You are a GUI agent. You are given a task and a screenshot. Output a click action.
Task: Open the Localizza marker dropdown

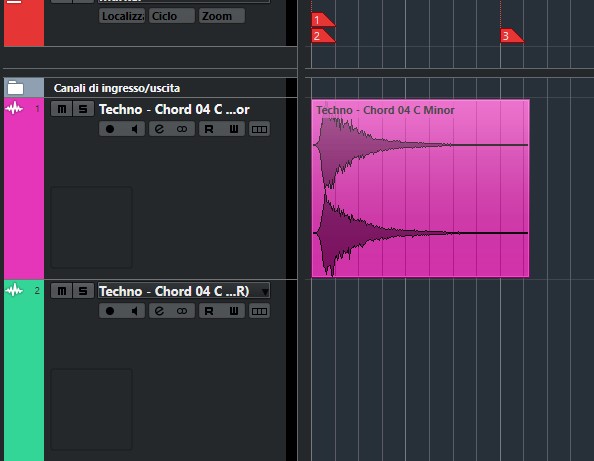122,16
